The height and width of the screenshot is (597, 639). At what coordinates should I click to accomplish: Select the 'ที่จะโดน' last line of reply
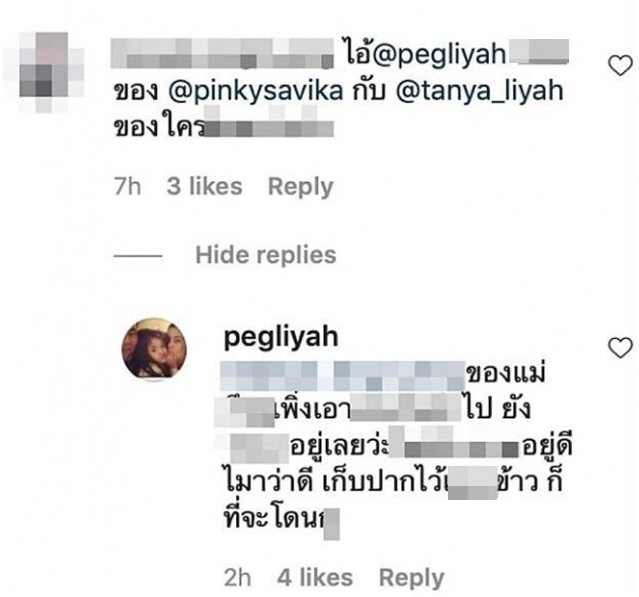pyautogui.click(x=275, y=519)
